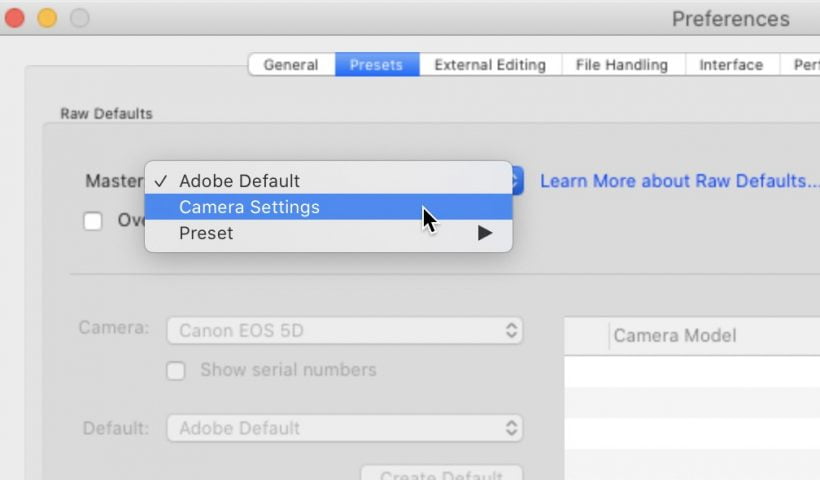Toggle the Override checkbox below Master

click(x=93, y=221)
